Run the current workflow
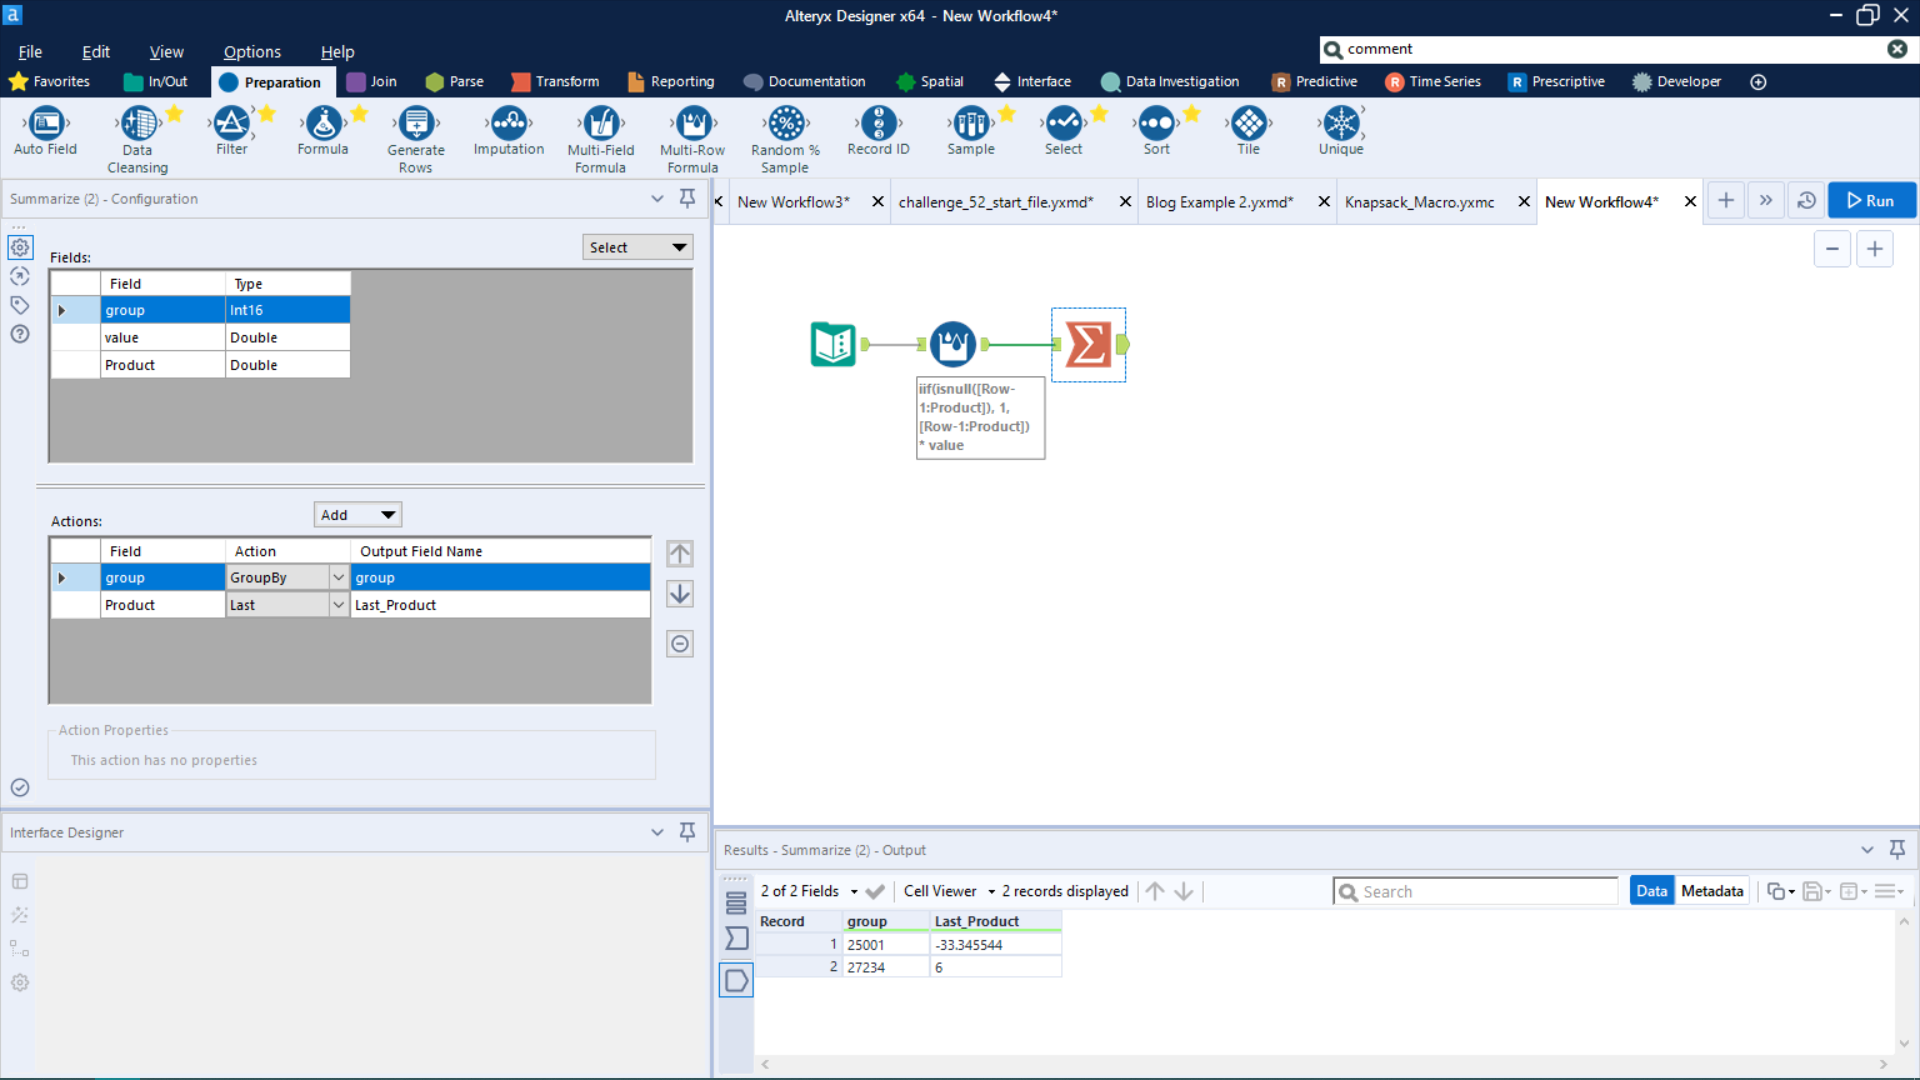This screenshot has width=1920, height=1080. (x=1871, y=200)
